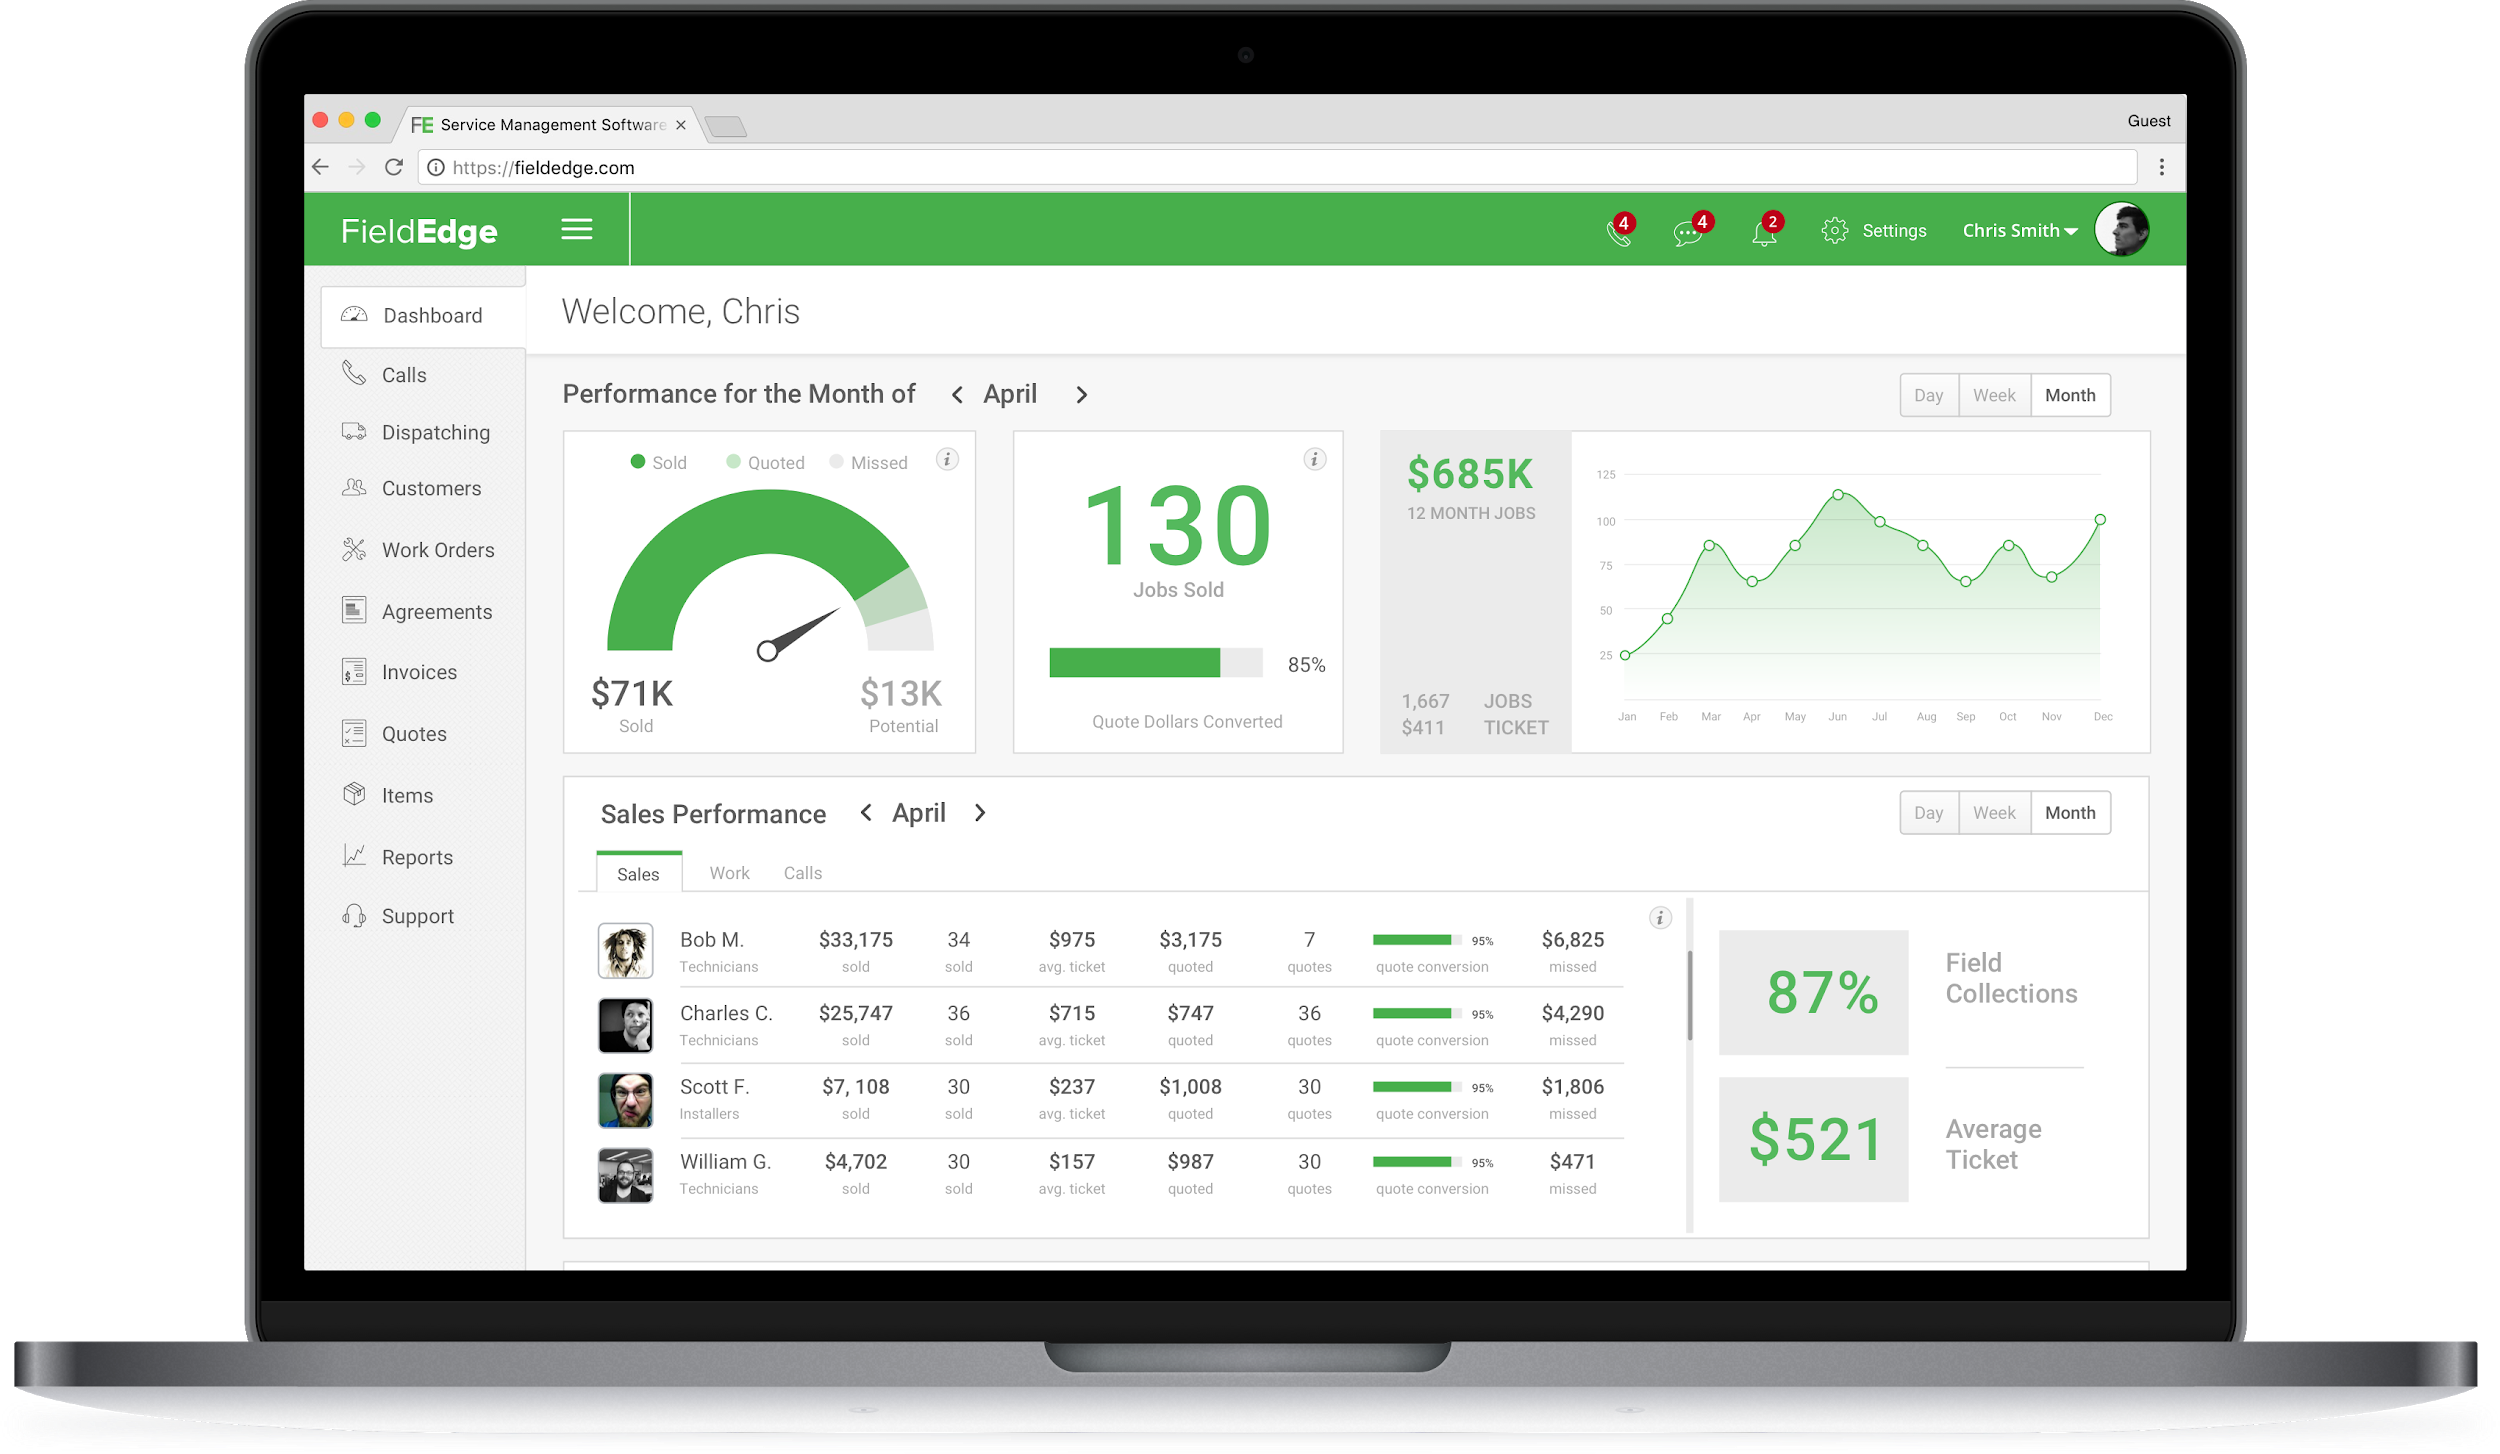Click site info icon in address bar
2500x1454 pixels.
[x=436, y=168]
